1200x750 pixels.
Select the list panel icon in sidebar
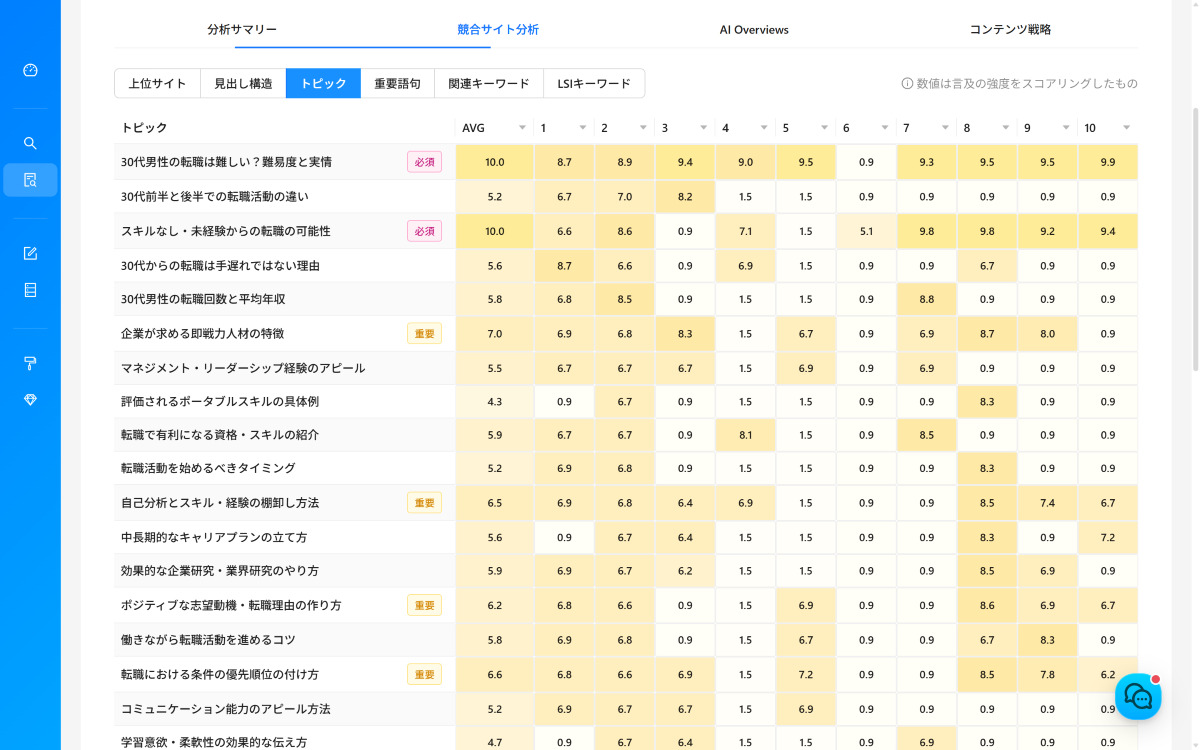coord(30,291)
